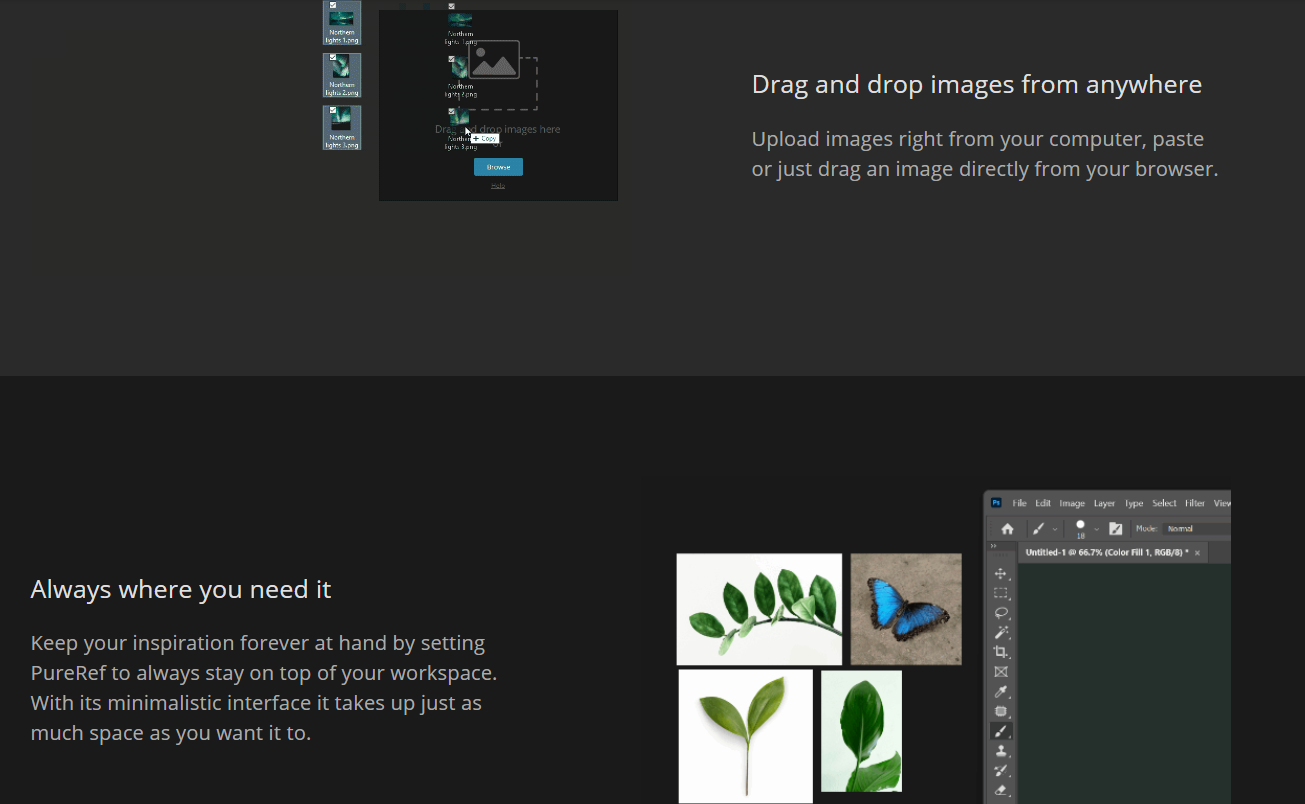This screenshot has width=1305, height=804.
Task: Expand the brush size 18 preset picker
Action: coord(1096,529)
